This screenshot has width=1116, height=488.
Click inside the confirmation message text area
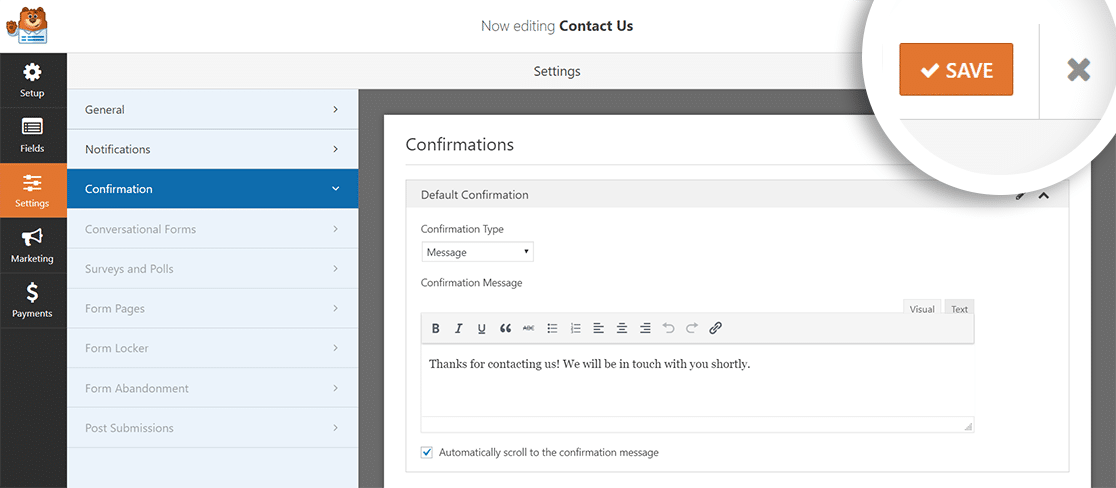697,381
